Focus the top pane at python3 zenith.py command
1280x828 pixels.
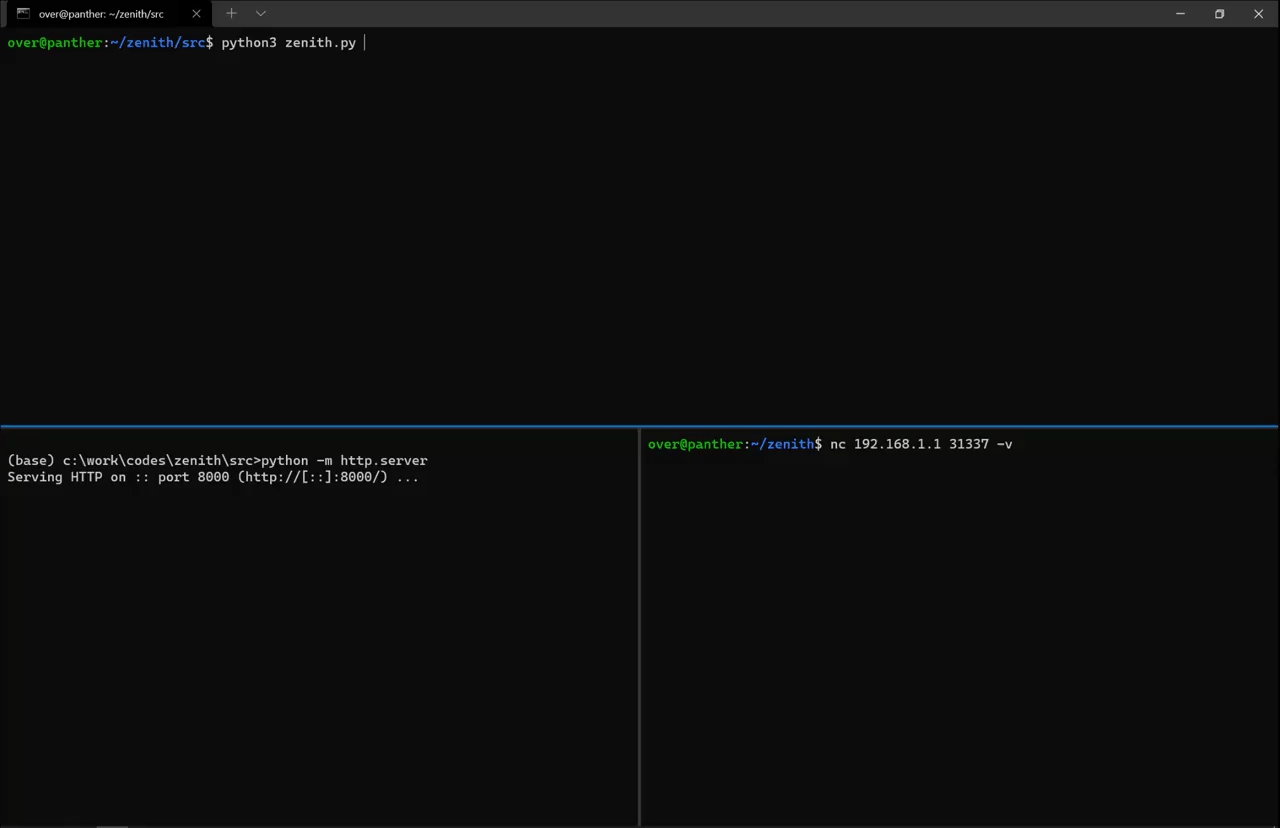(x=288, y=43)
